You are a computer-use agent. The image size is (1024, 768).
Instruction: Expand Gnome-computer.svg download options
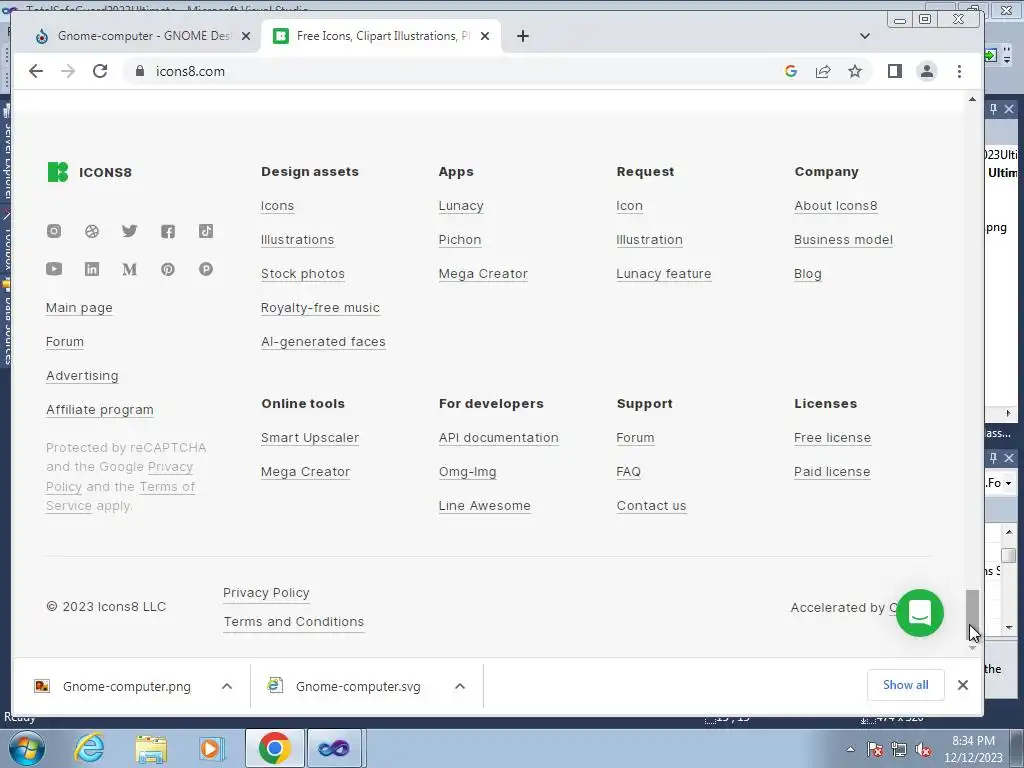tap(460, 686)
